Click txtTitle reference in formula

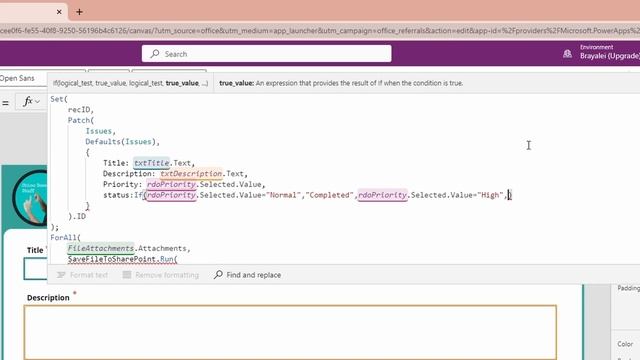coord(151,163)
